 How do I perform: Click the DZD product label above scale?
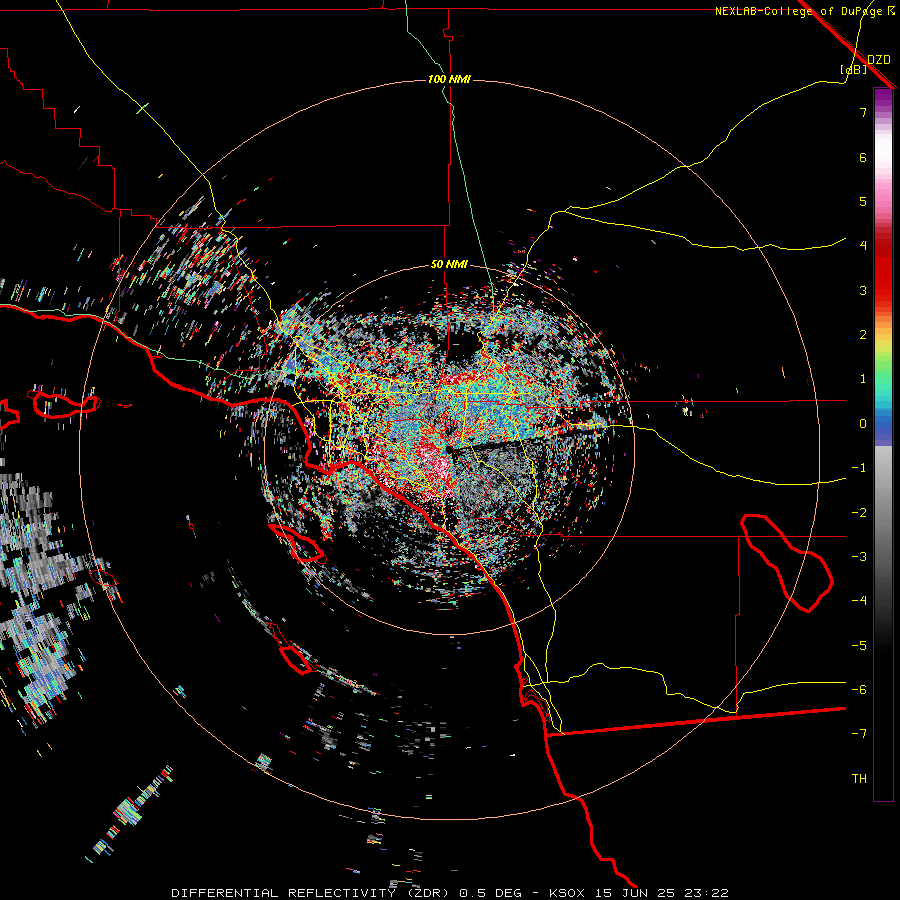[x=879, y=60]
